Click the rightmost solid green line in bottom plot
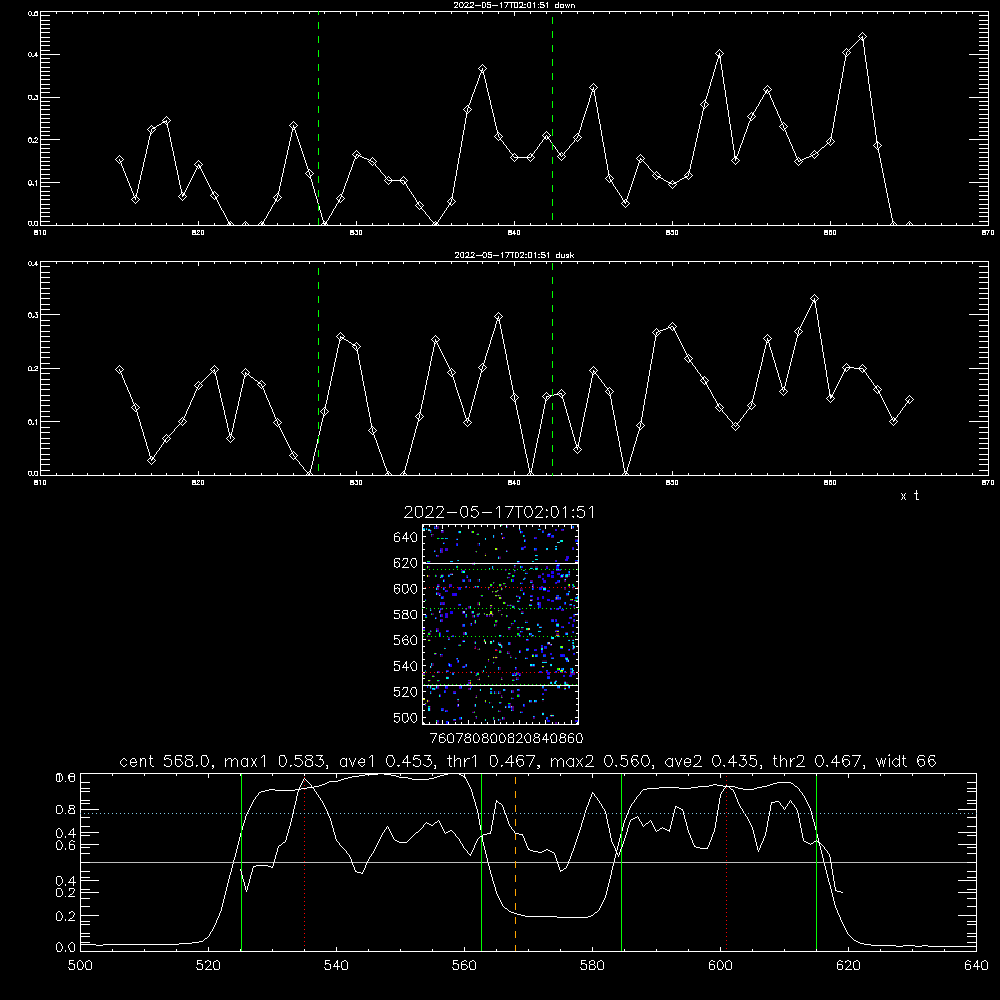The image size is (1000, 1000). coord(816,862)
